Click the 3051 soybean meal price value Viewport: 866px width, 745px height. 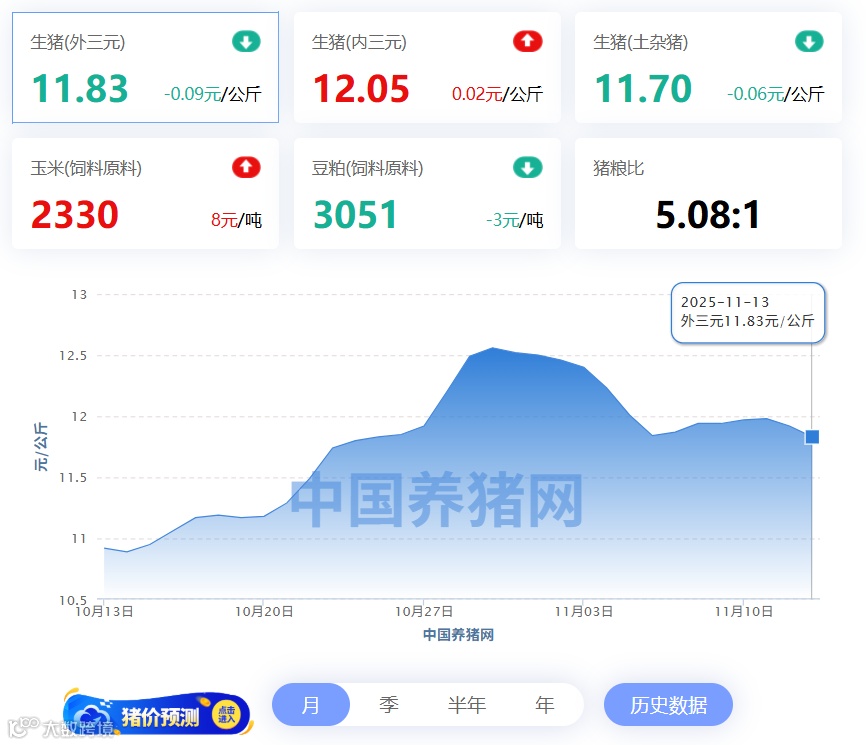point(356,215)
